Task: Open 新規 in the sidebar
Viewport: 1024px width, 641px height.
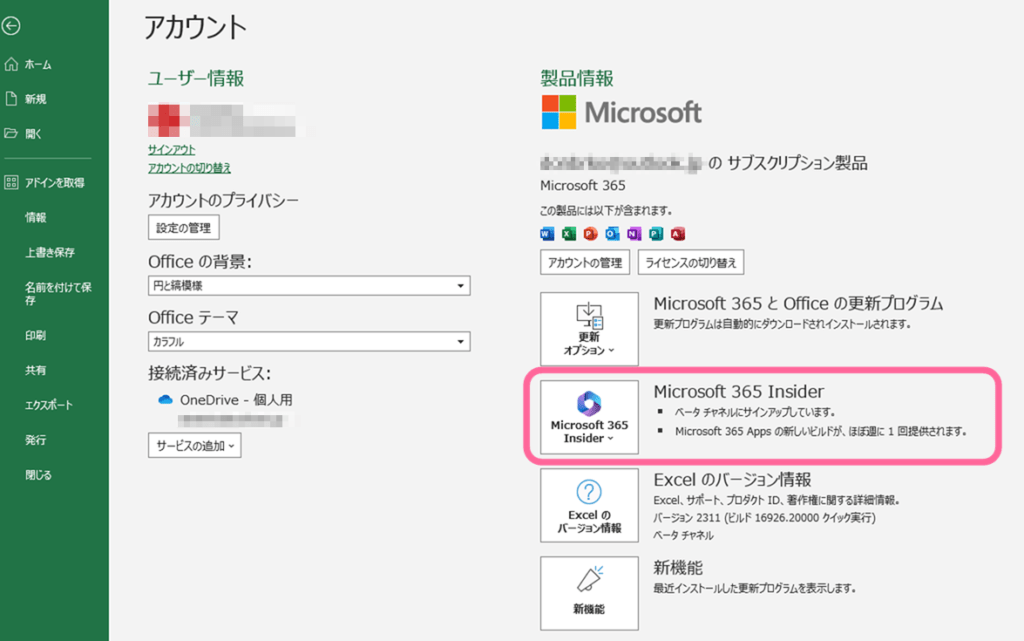Action: (35, 99)
